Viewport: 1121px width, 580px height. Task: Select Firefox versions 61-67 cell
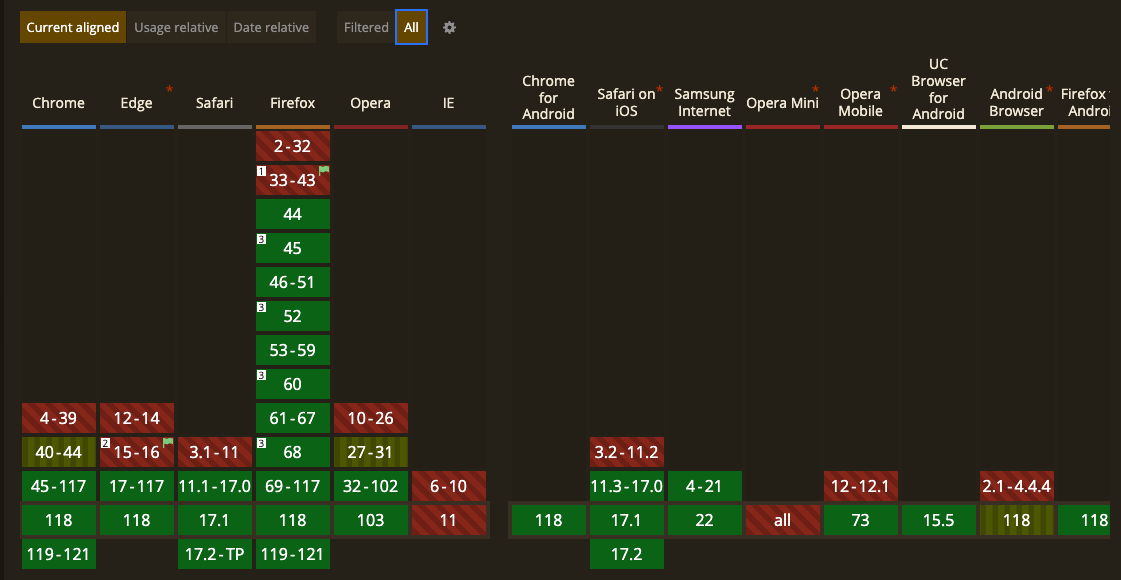(292, 418)
